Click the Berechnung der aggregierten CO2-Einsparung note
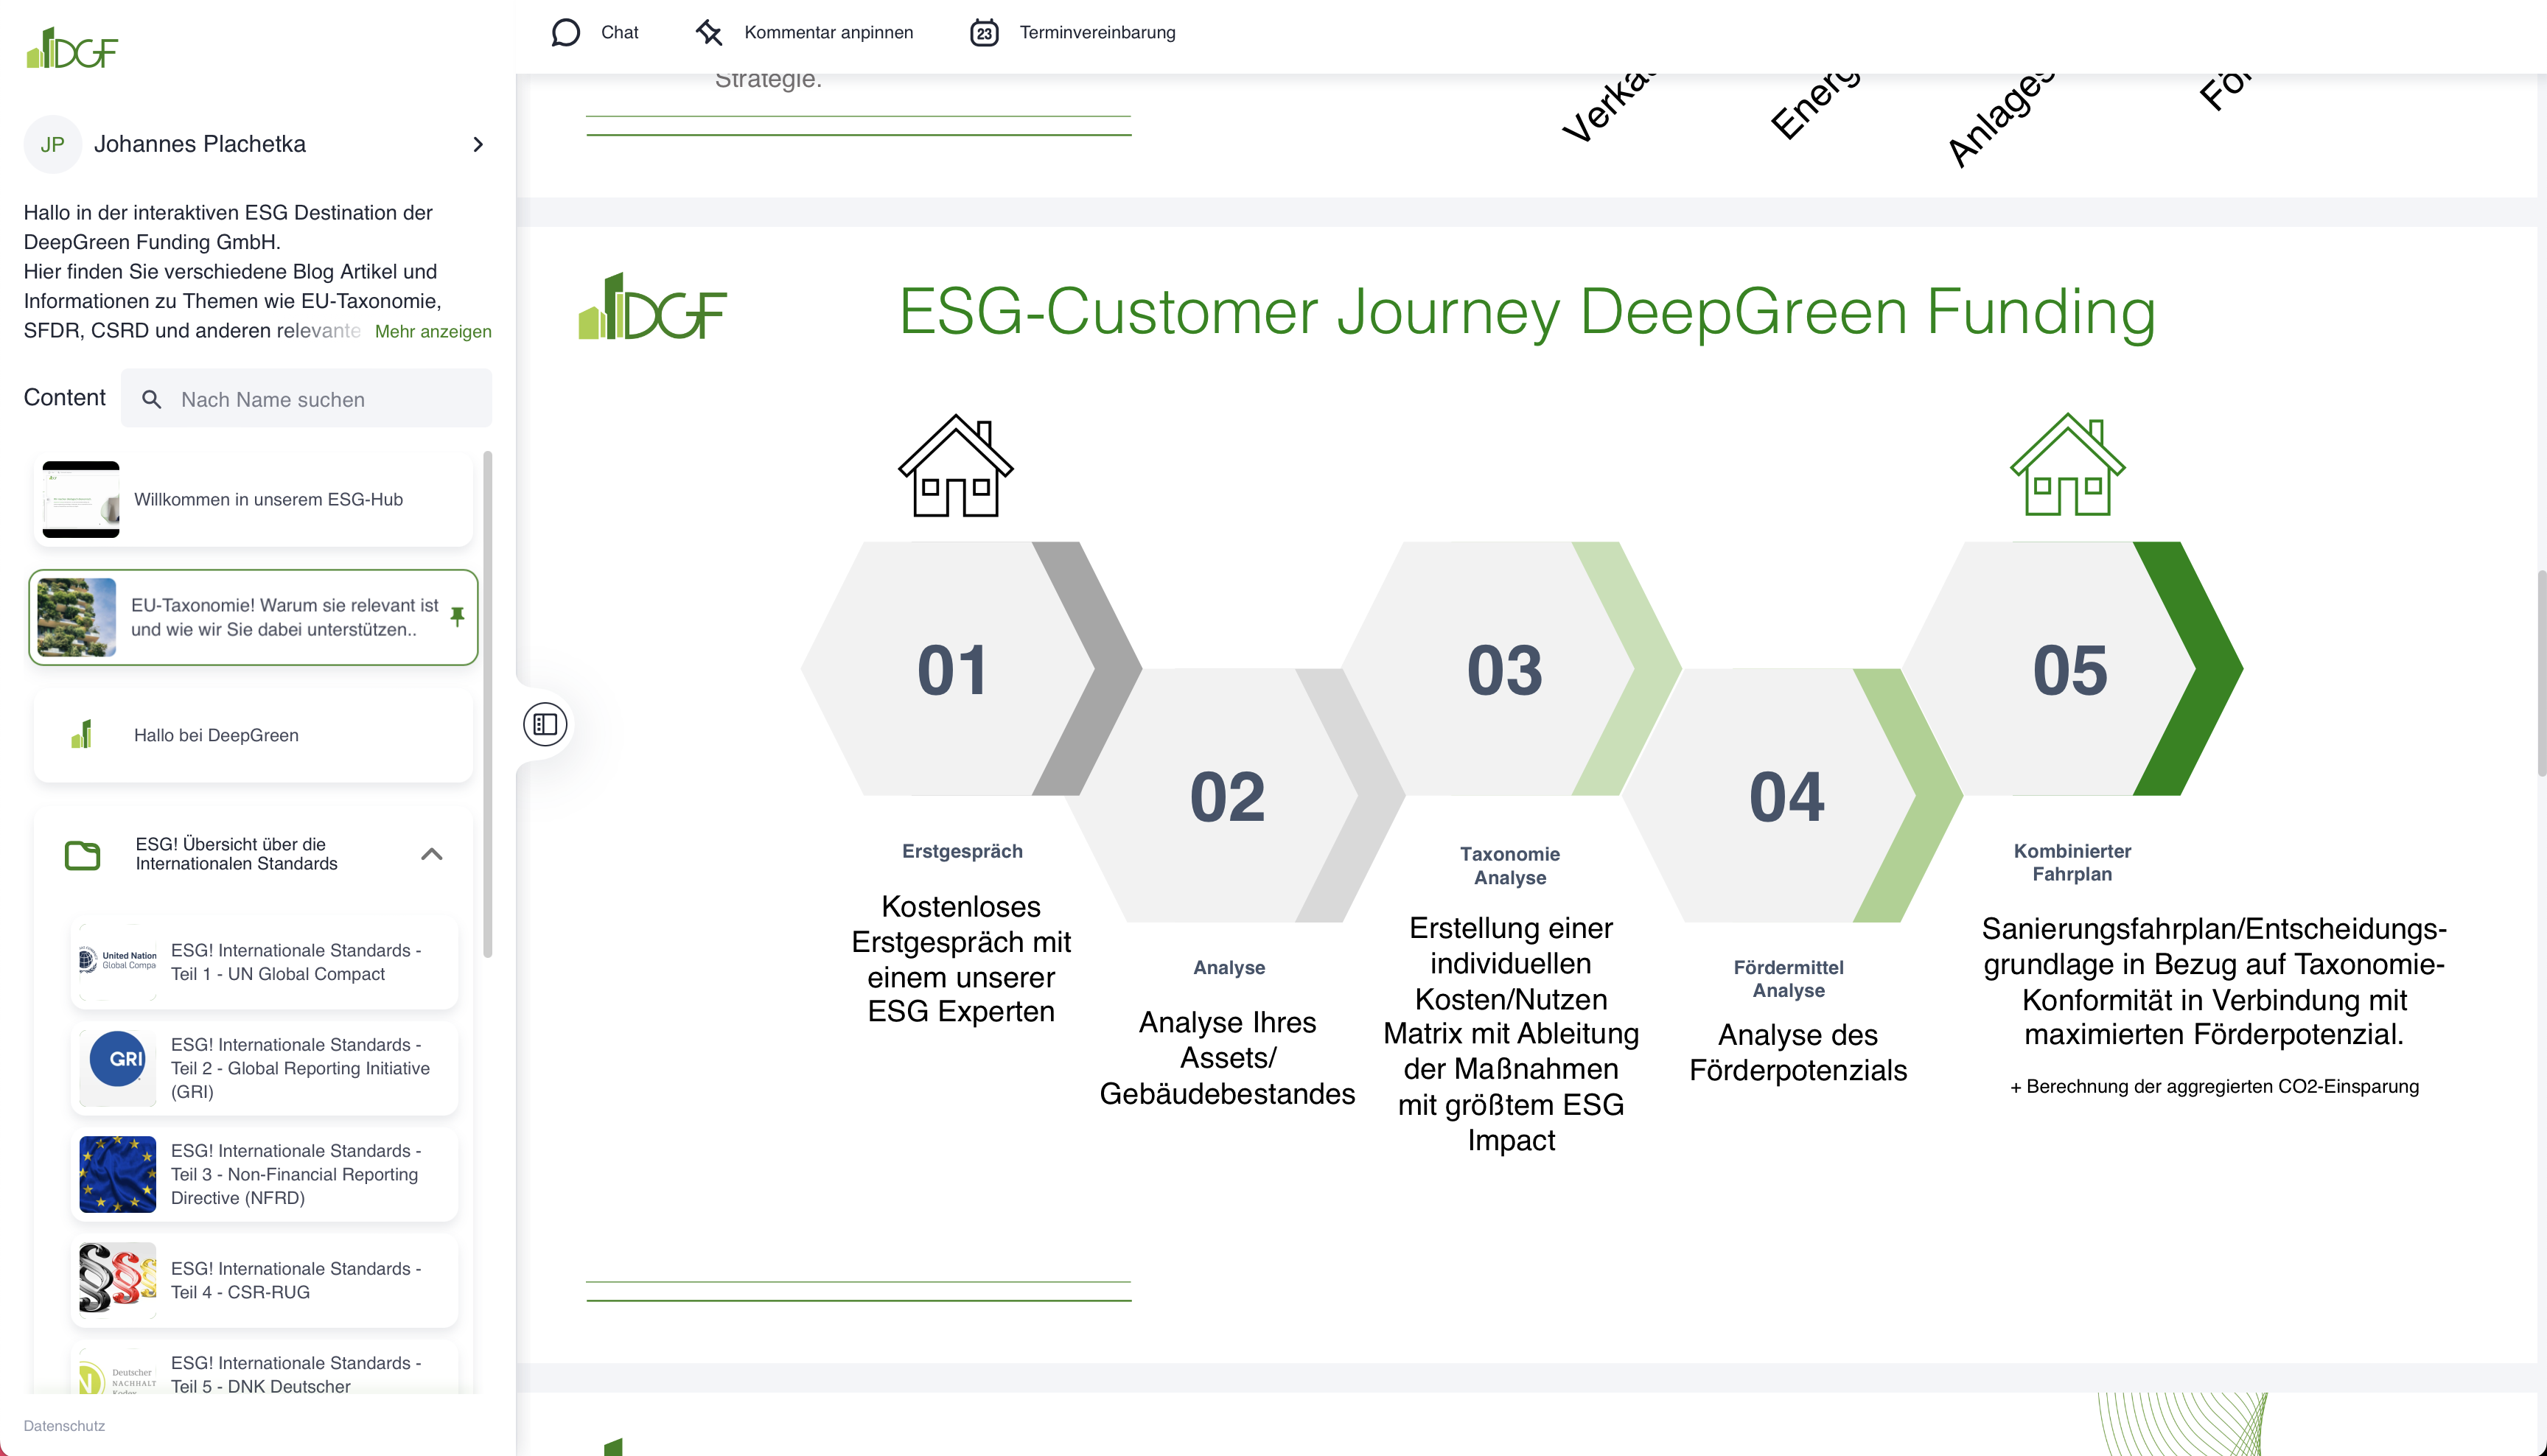2547x1456 pixels. pos(2214,1086)
